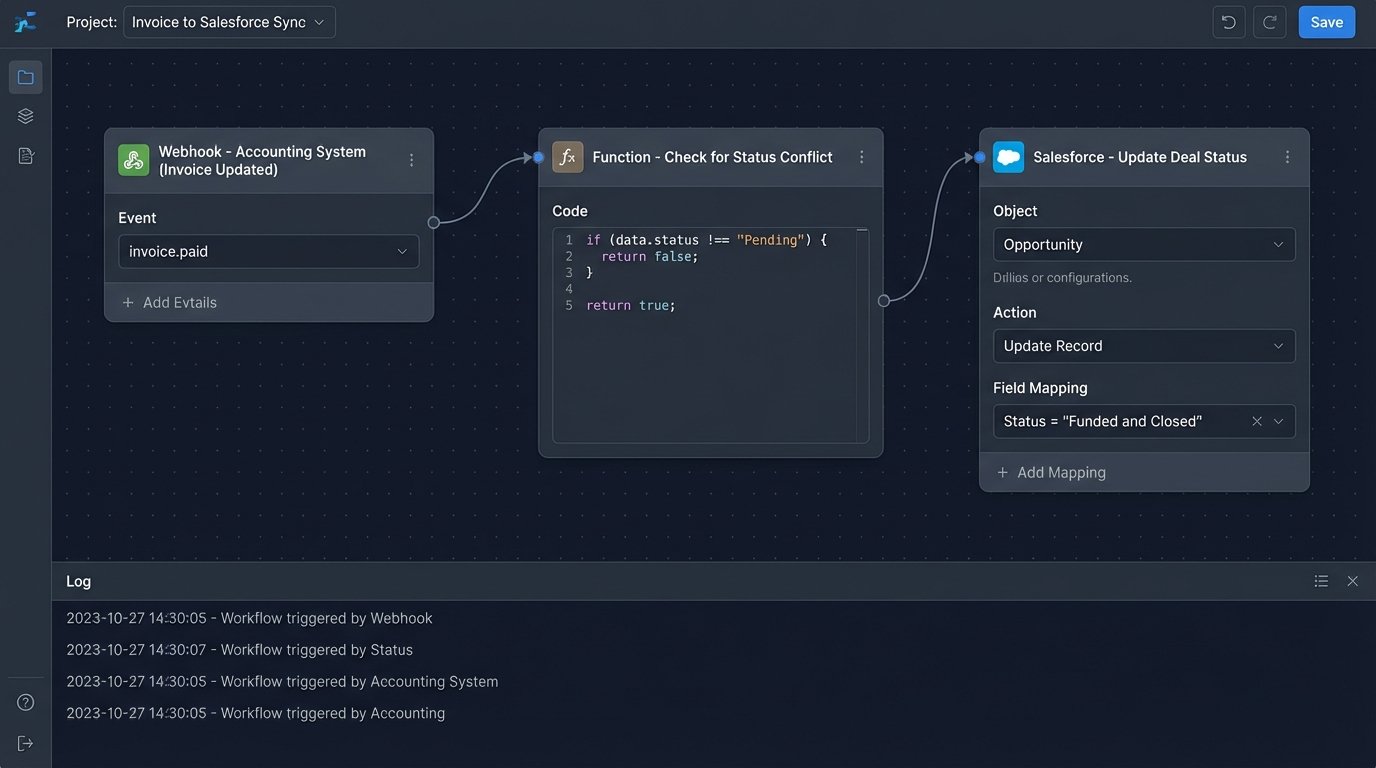Remove the Status field mapping with the X
Viewport: 1376px width, 768px height.
(1256, 421)
